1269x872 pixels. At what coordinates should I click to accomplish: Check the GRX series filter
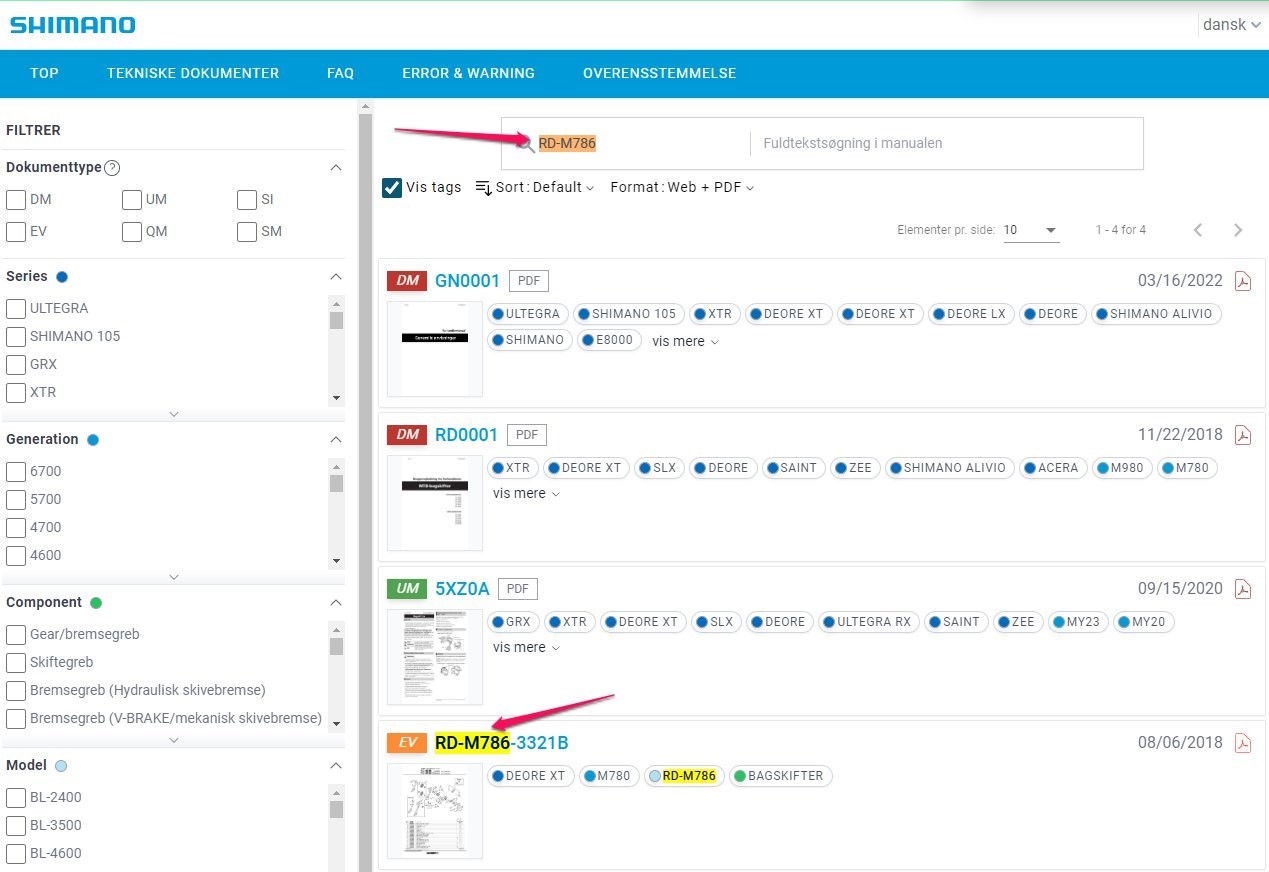coord(16,364)
